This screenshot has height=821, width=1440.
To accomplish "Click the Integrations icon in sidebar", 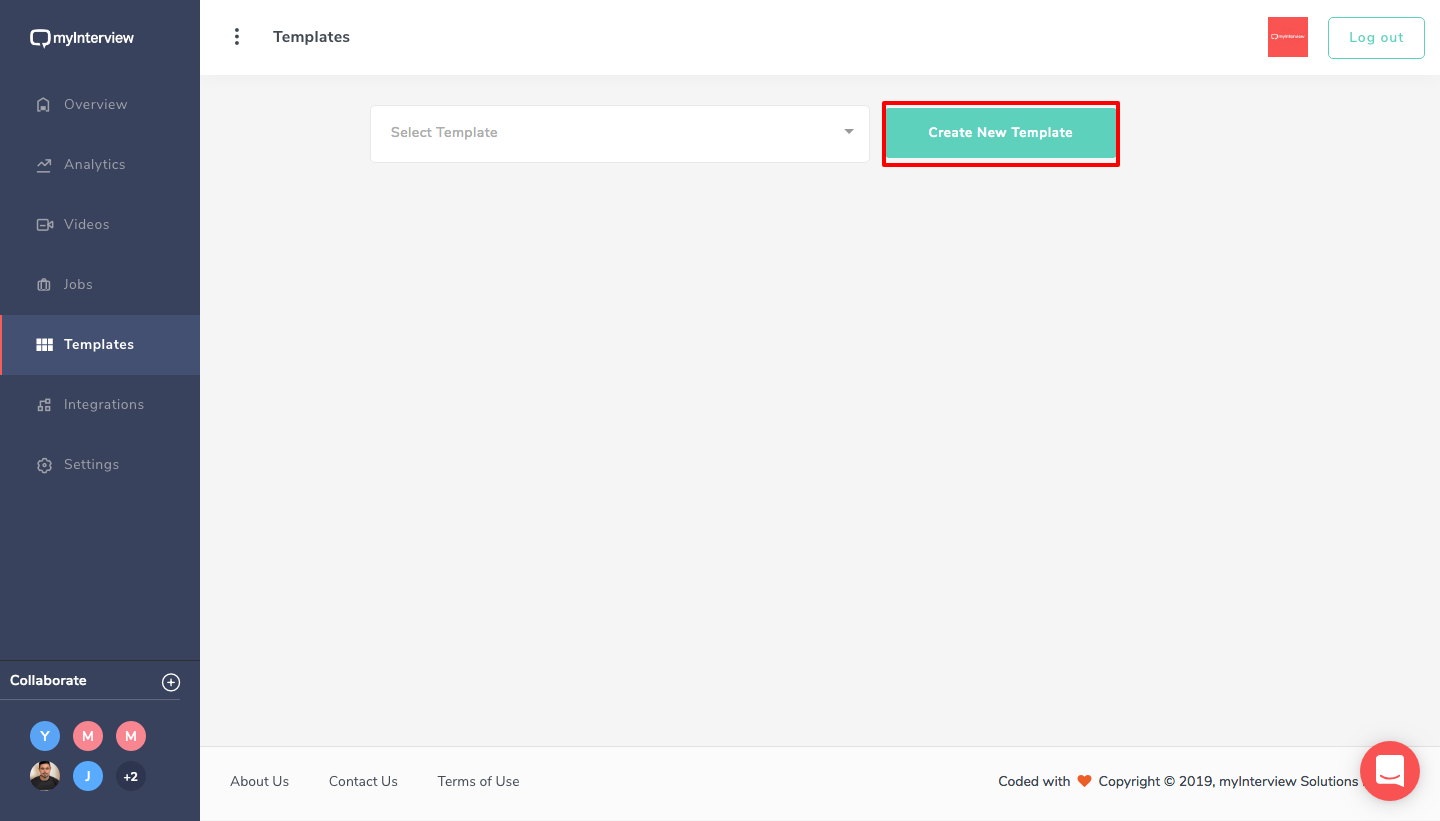I will click(x=43, y=405).
